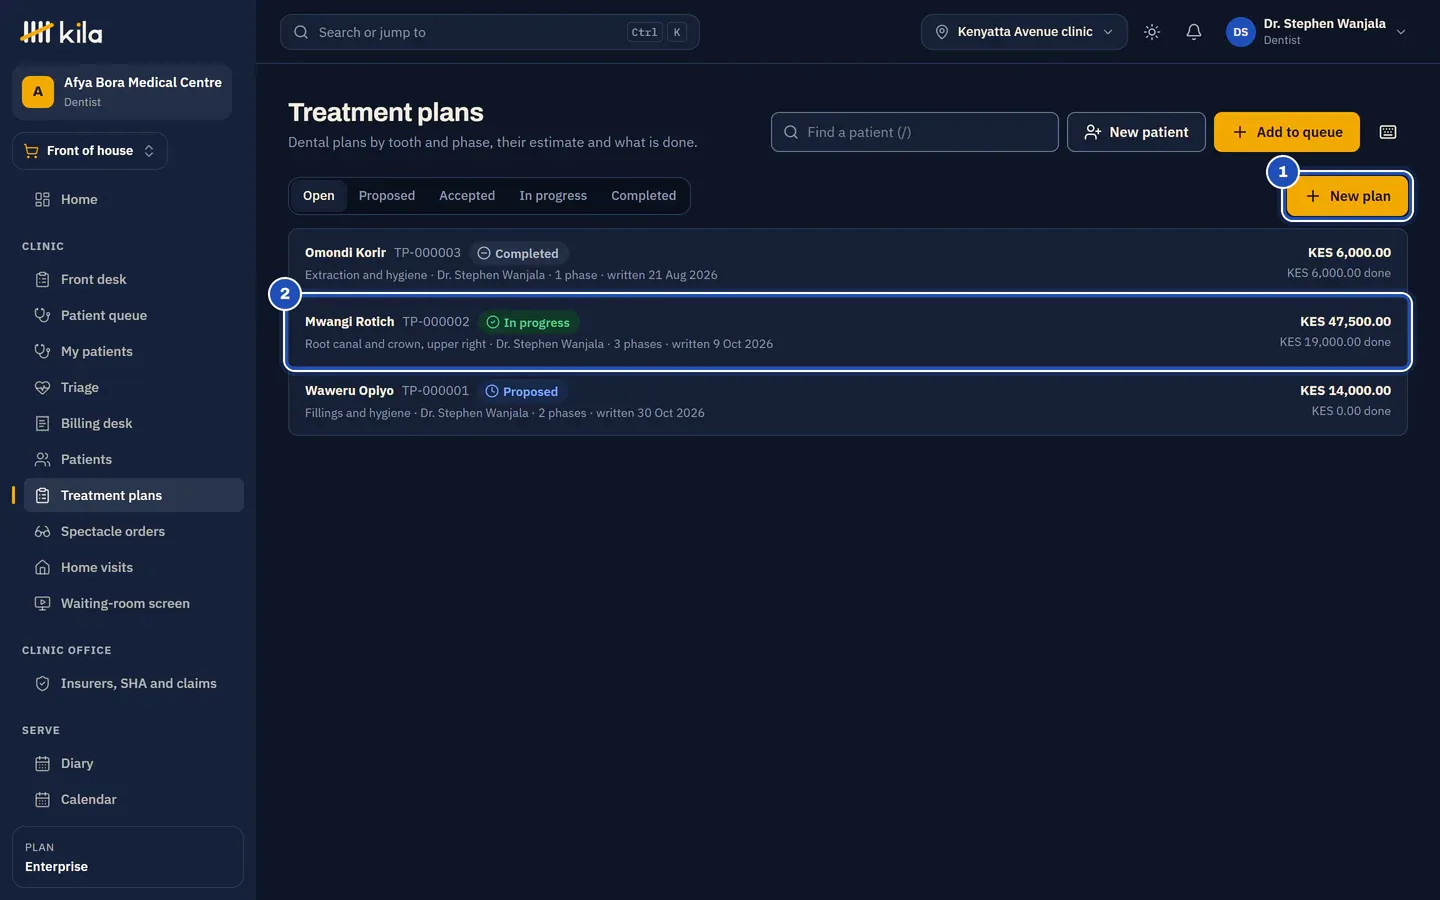Go to Patients list
The width and height of the screenshot is (1440, 900).
(x=134, y=459)
